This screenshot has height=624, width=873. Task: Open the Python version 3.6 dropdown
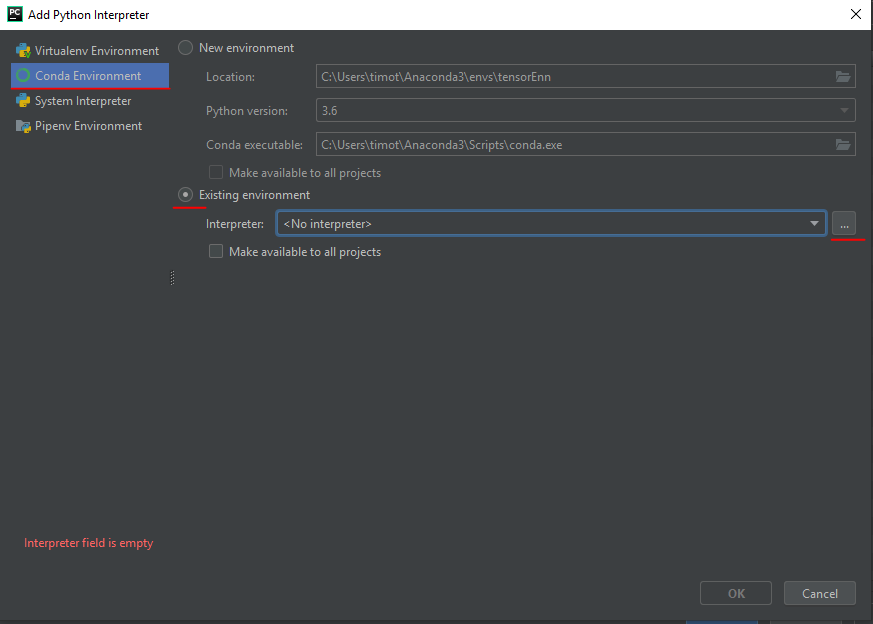(586, 111)
